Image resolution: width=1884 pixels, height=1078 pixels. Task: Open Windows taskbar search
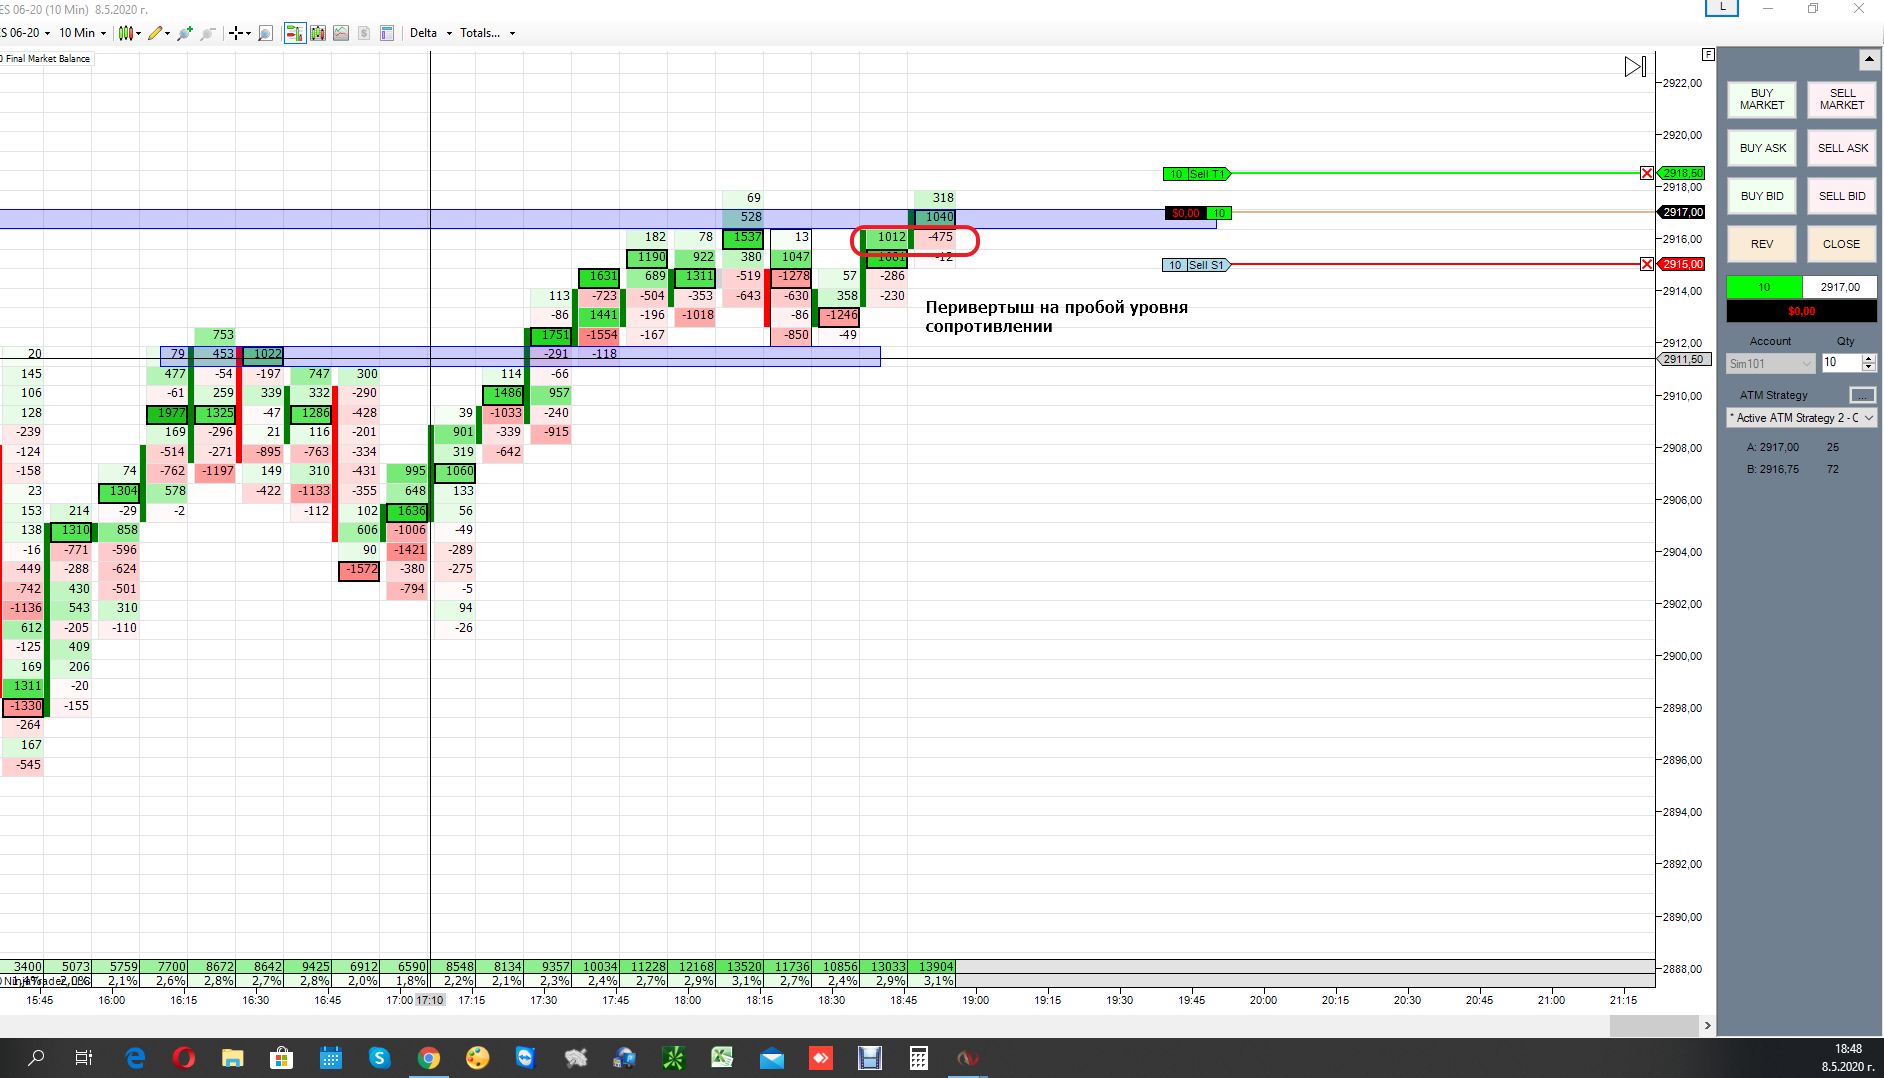point(36,1058)
